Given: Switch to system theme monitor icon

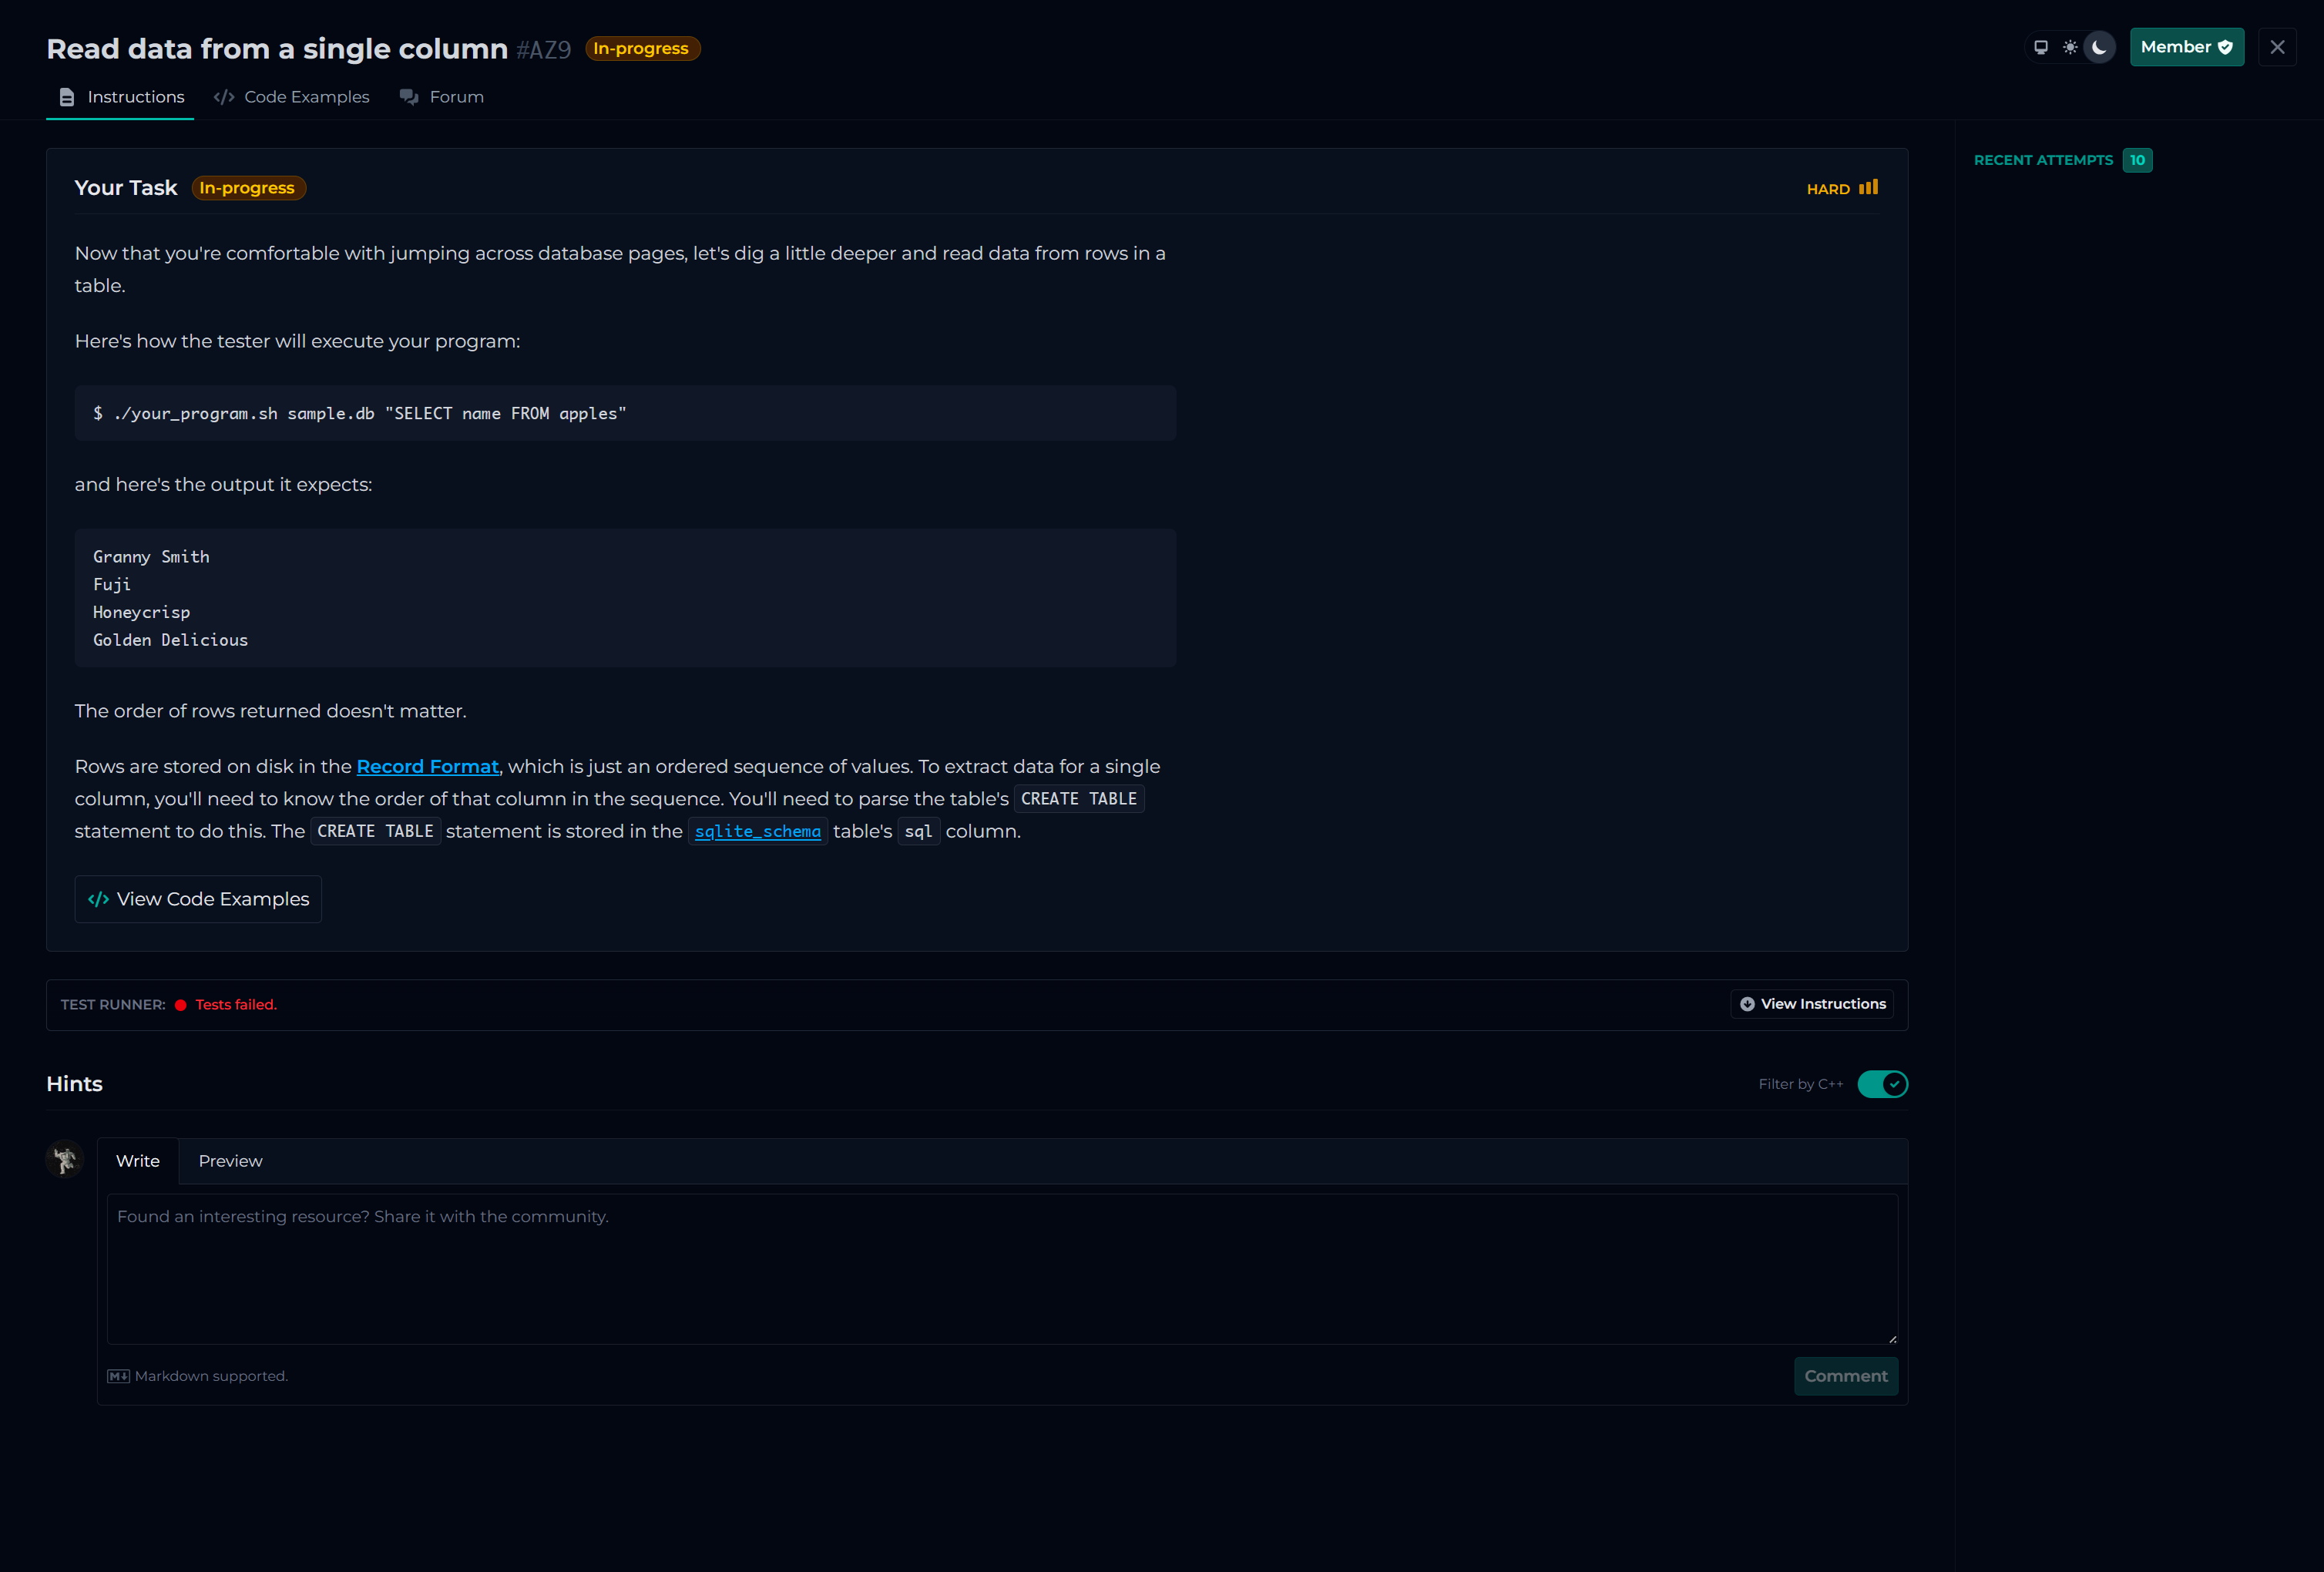Looking at the screenshot, I should 2041,47.
